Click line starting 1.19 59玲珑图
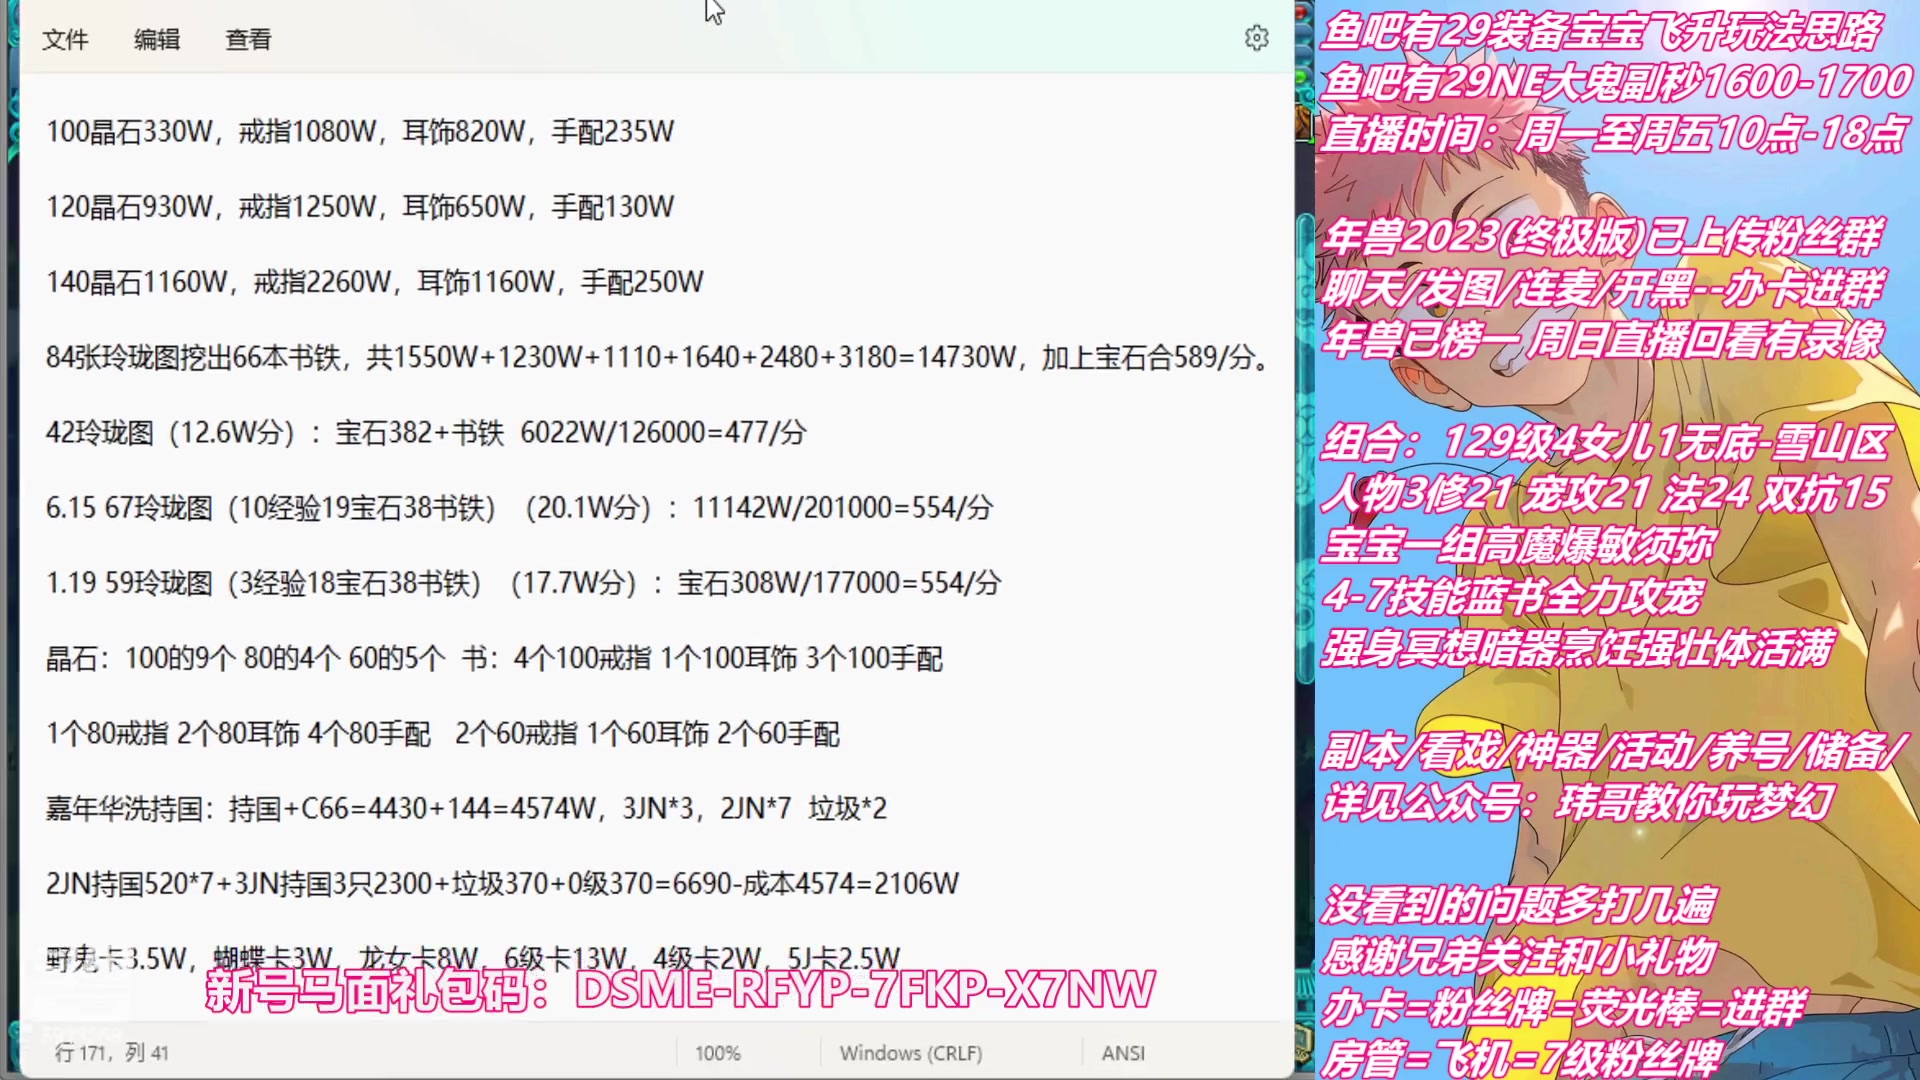The width and height of the screenshot is (1920, 1080). point(523,583)
